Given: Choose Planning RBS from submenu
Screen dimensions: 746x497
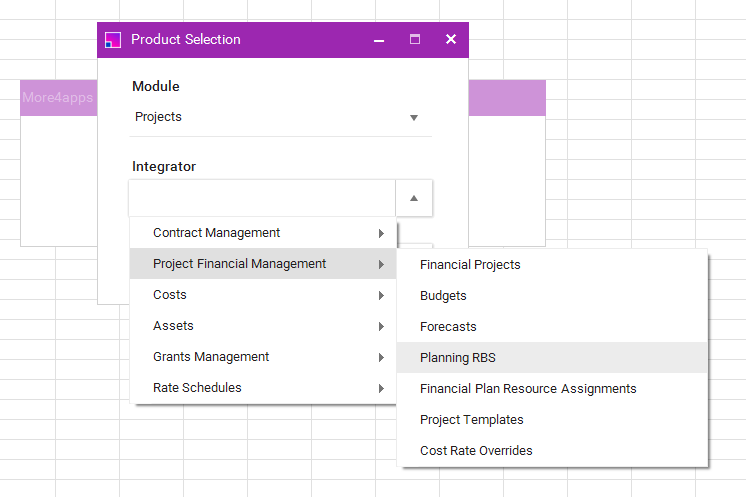Looking at the screenshot, I should pos(552,357).
